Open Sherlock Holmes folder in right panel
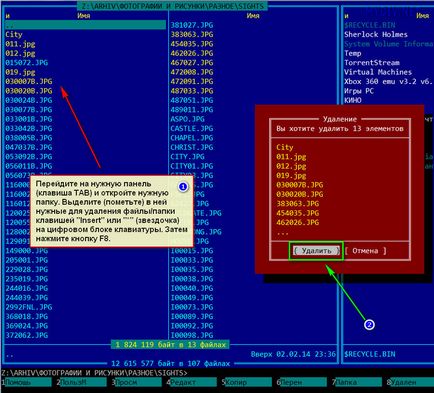The width and height of the screenshot is (434, 393). point(376,34)
